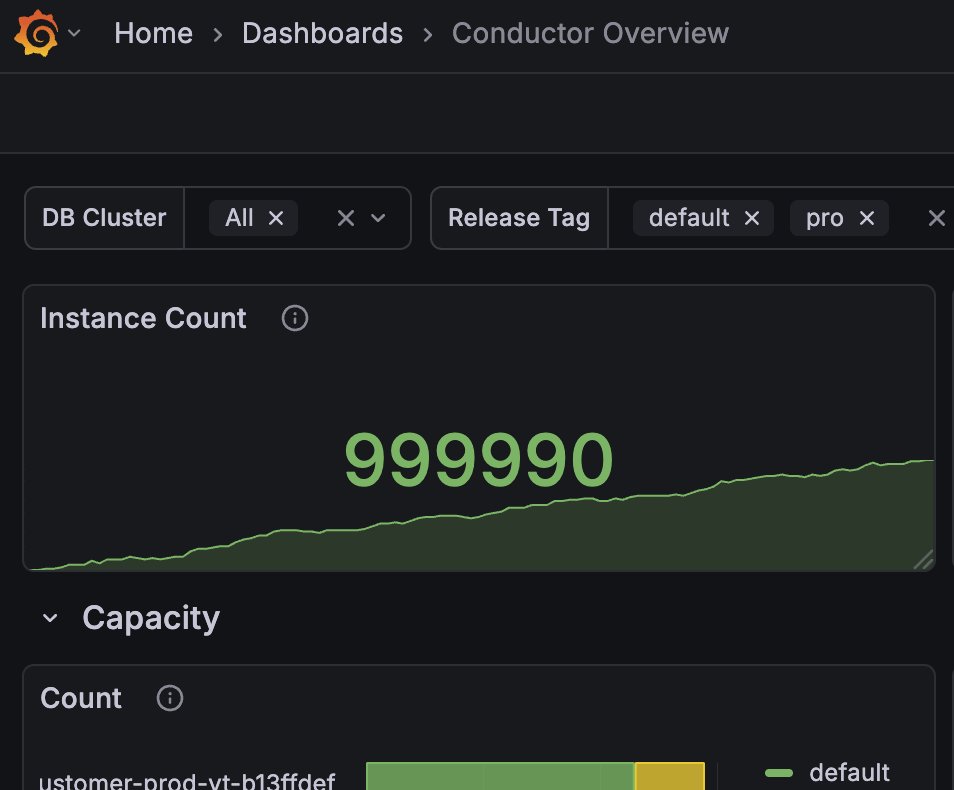
Task: Open Dashboards breadcrumb link
Action: point(322,33)
